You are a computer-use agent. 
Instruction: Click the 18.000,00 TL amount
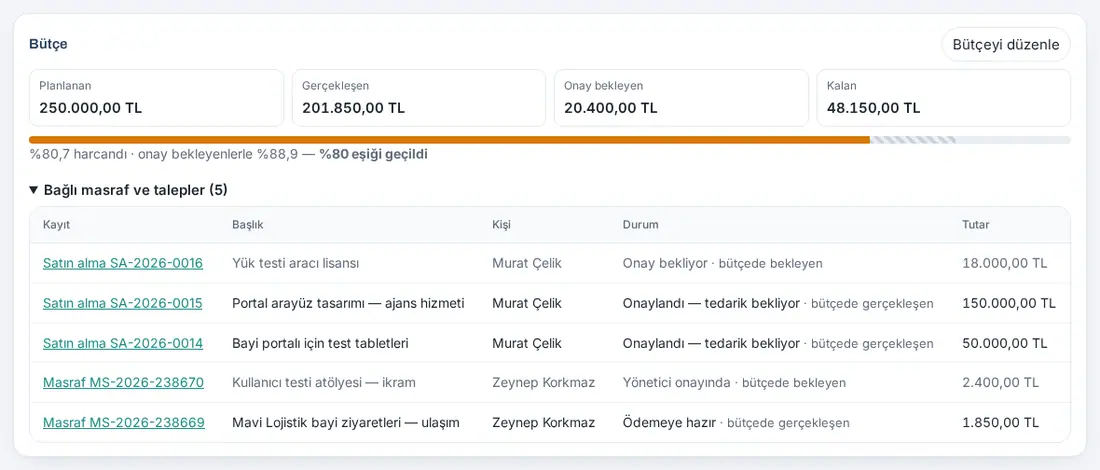[1005, 263]
